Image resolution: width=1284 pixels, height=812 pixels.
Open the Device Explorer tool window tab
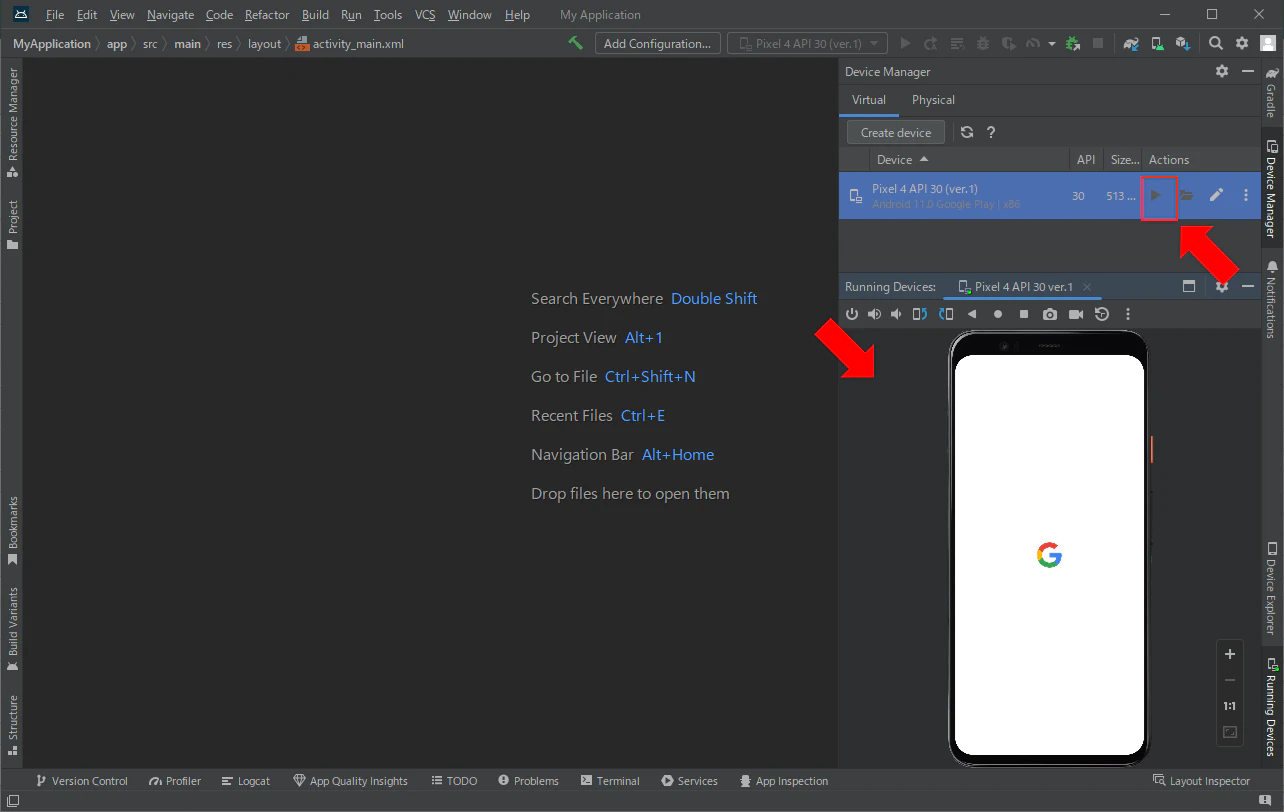[x=1271, y=588]
